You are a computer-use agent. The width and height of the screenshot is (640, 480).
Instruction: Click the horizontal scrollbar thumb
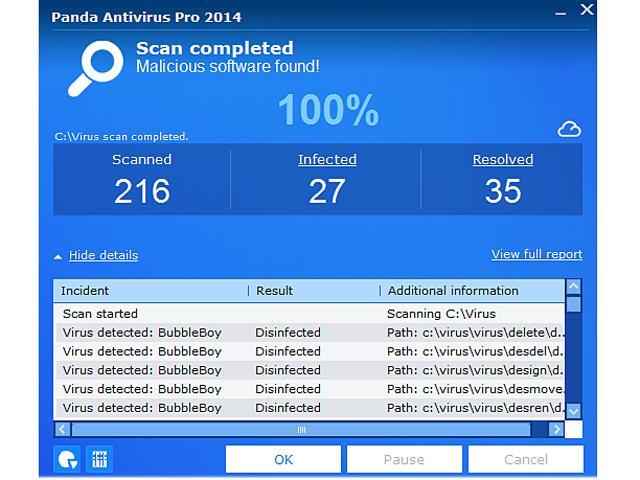[x=301, y=429]
